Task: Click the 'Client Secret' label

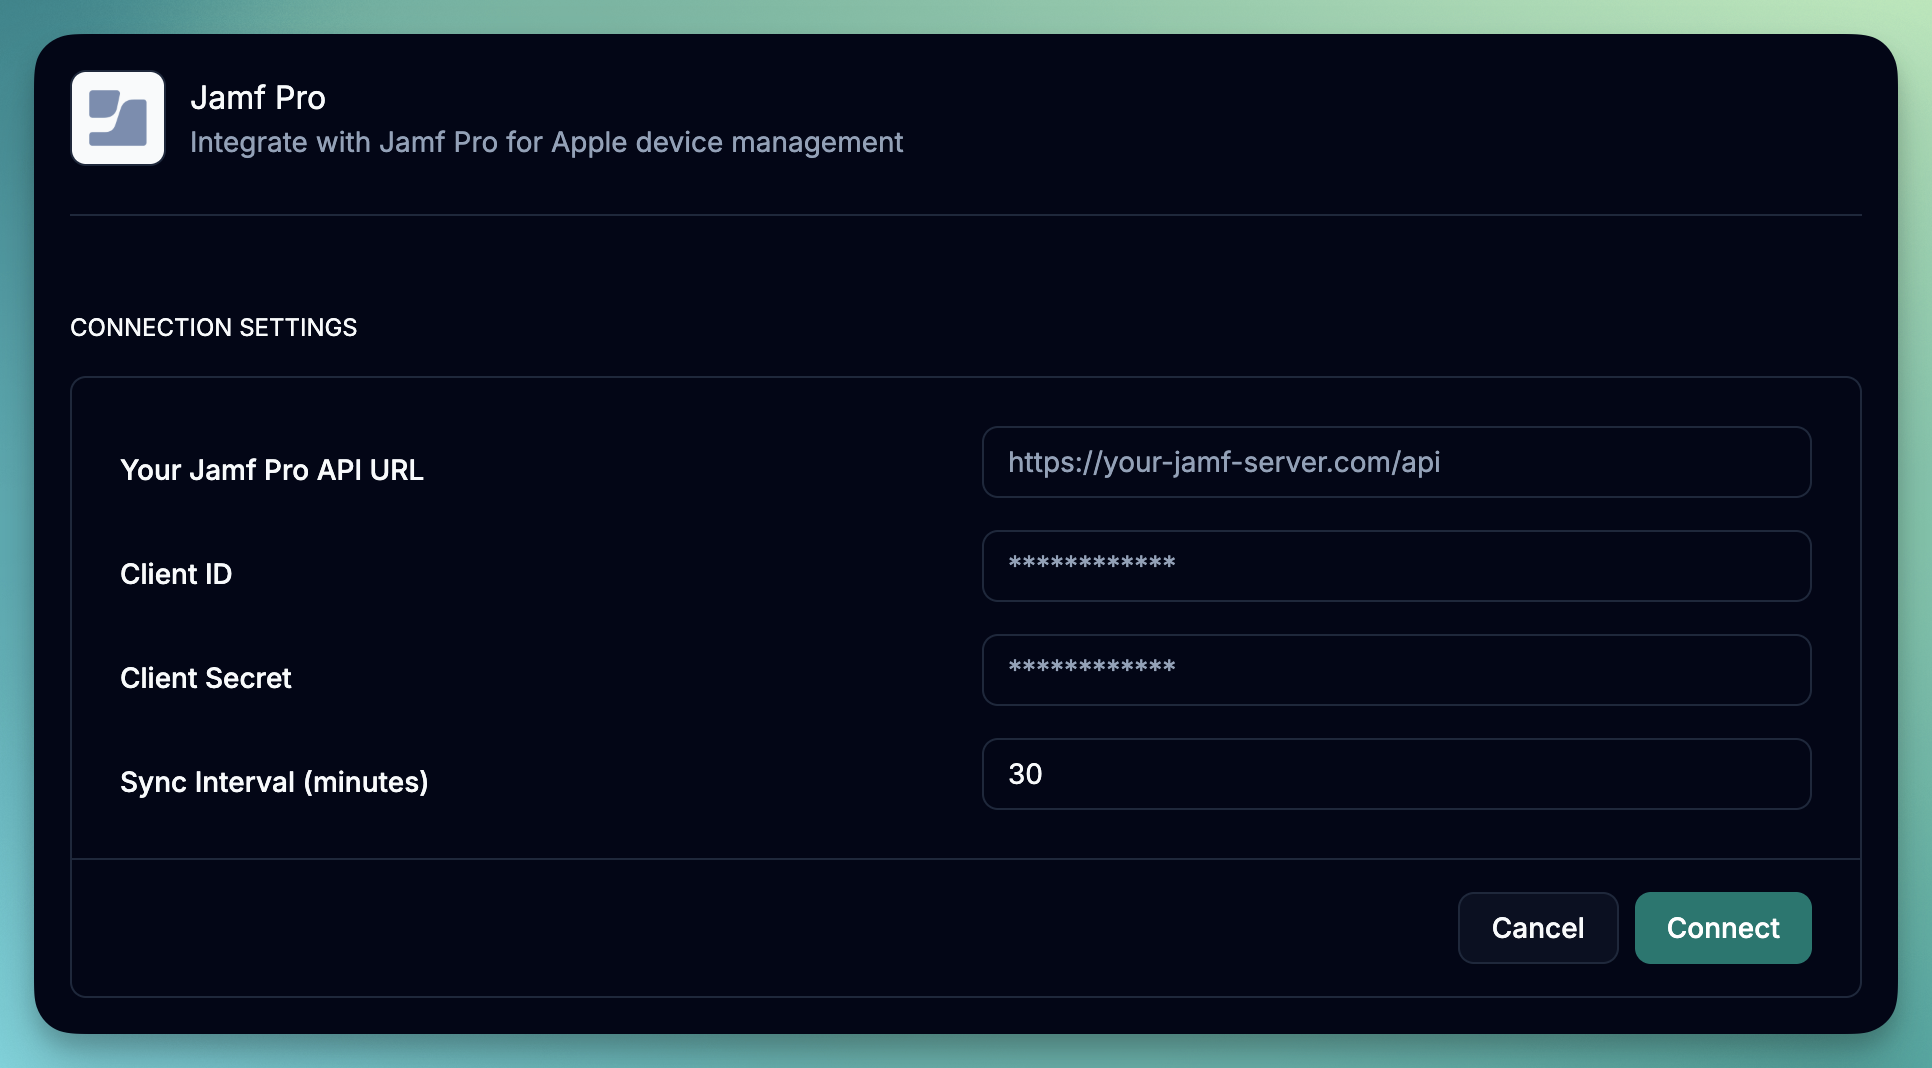Action: 206,678
